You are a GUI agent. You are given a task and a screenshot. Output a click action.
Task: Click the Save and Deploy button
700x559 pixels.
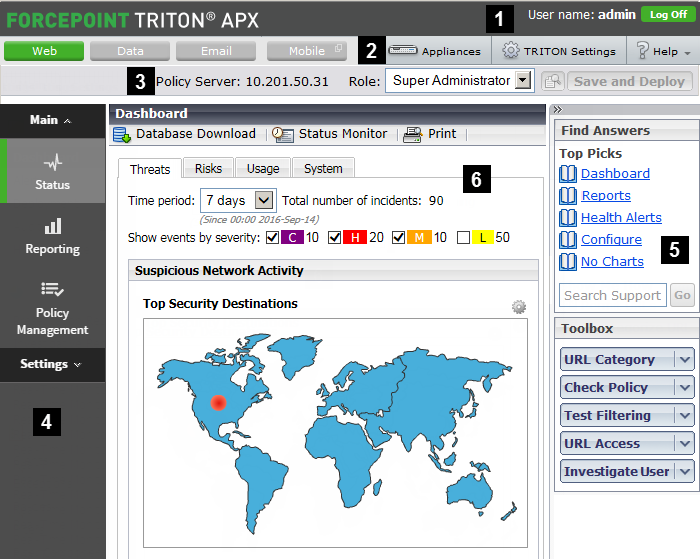click(x=629, y=81)
